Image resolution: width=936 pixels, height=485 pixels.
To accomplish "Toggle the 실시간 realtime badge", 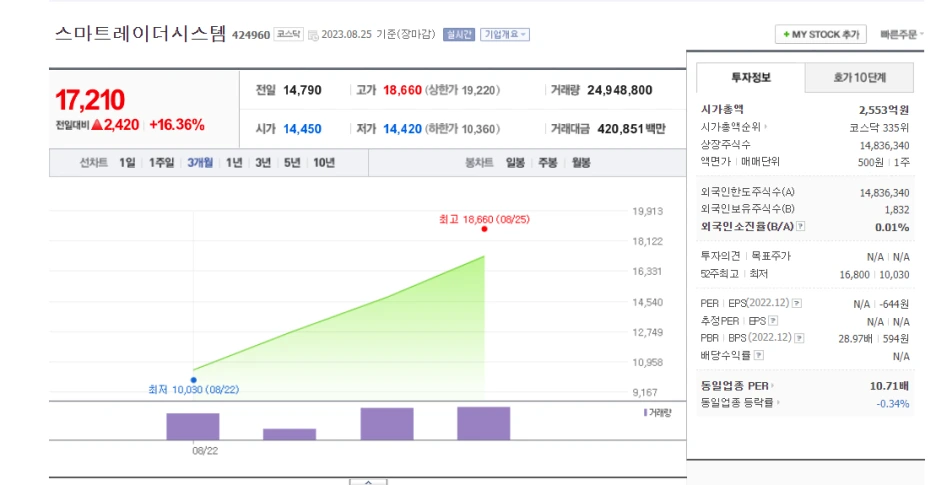I will pyautogui.click(x=458, y=35).
